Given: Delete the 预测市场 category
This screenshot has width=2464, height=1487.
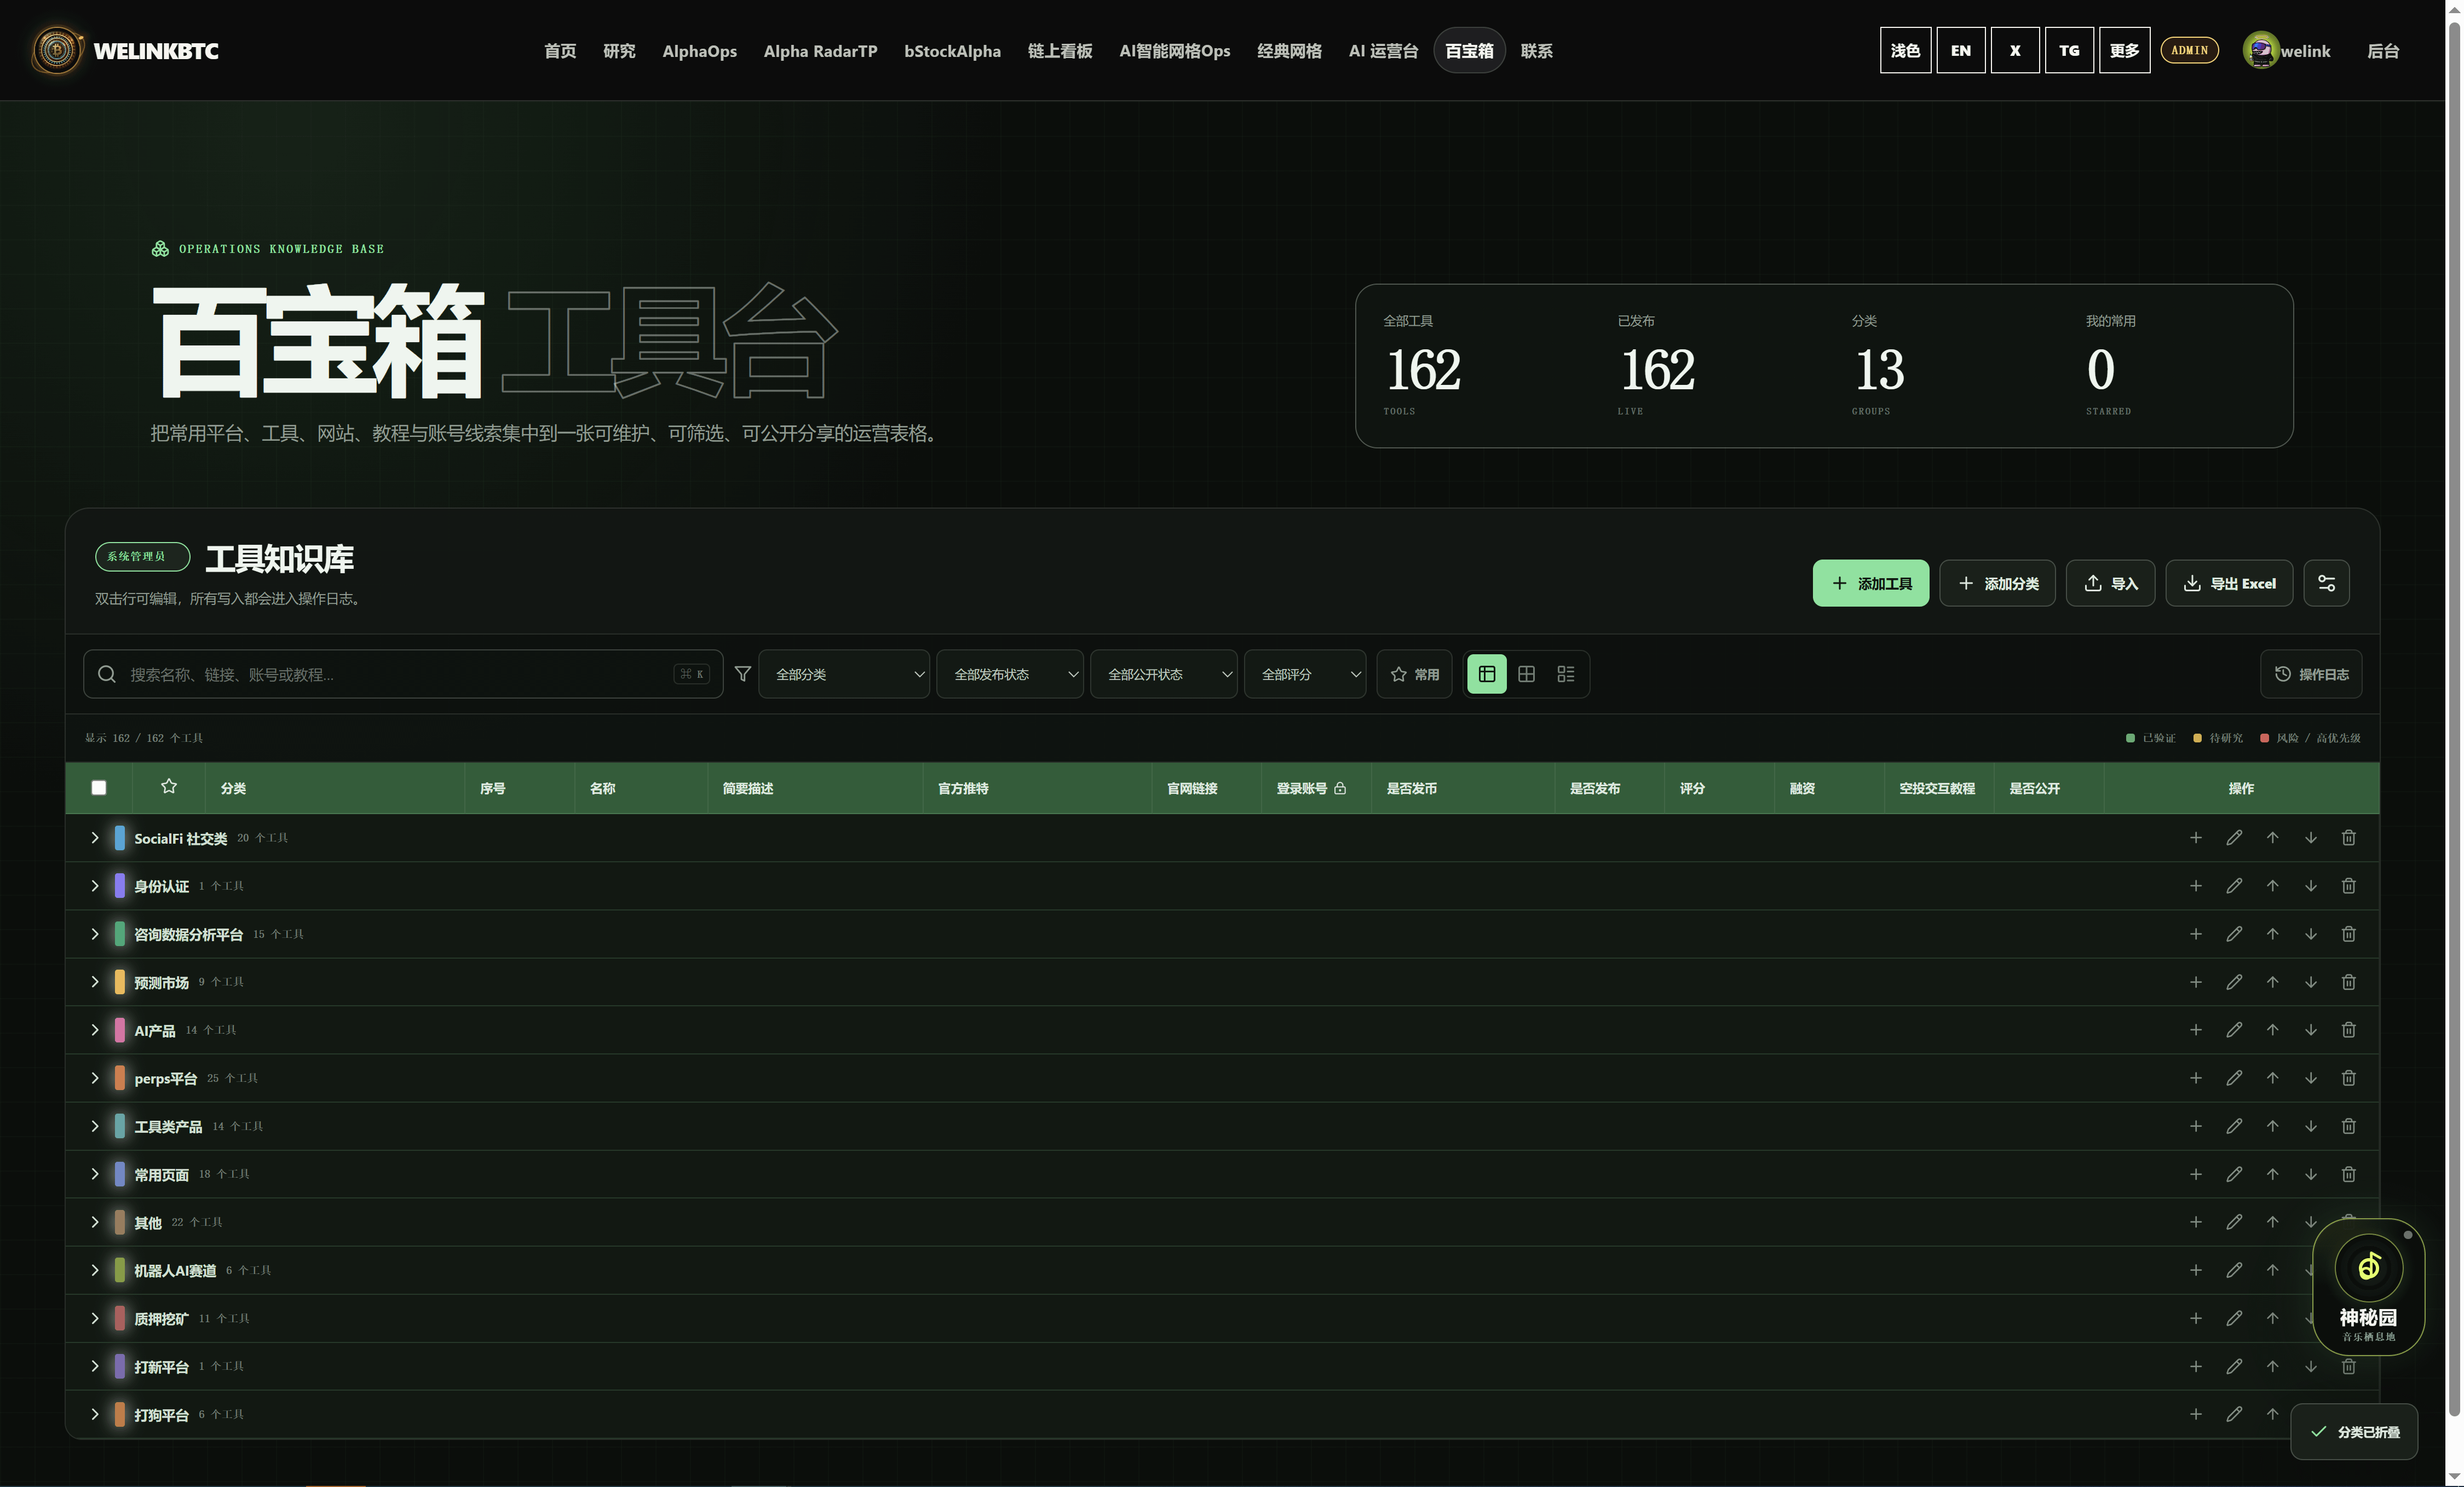Looking at the screenshot, I should click(2349, 982).
